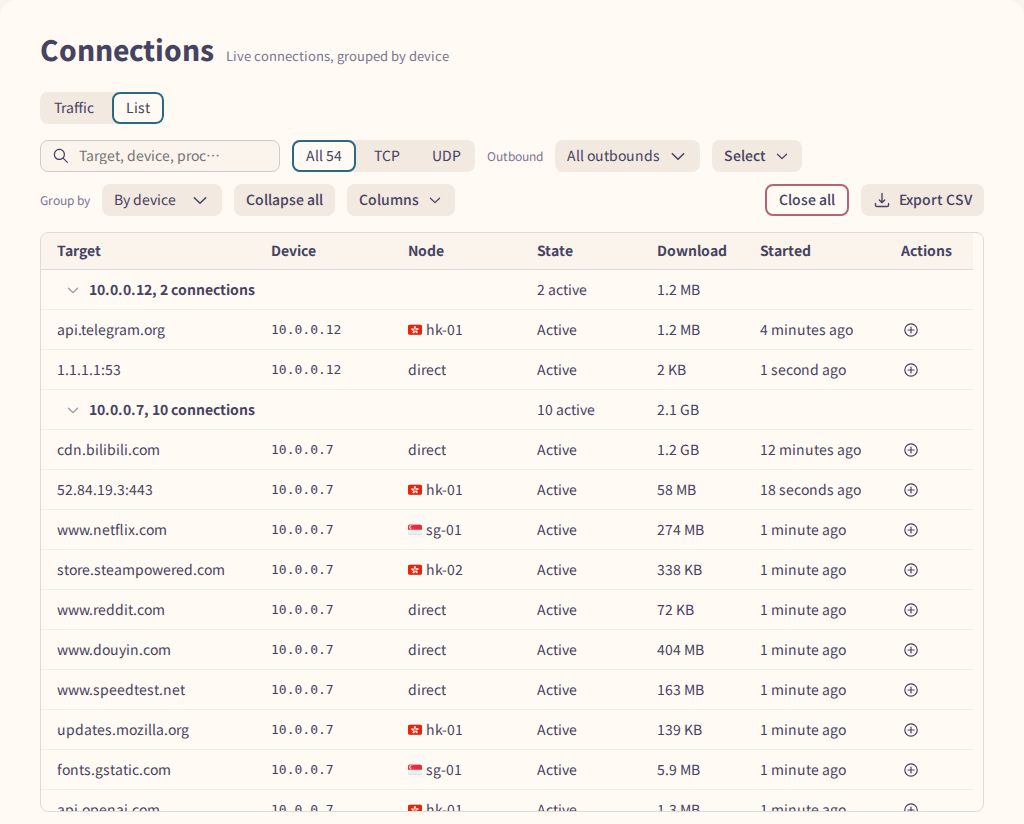Click the 12 minutes ago started value

coord(810,450)
